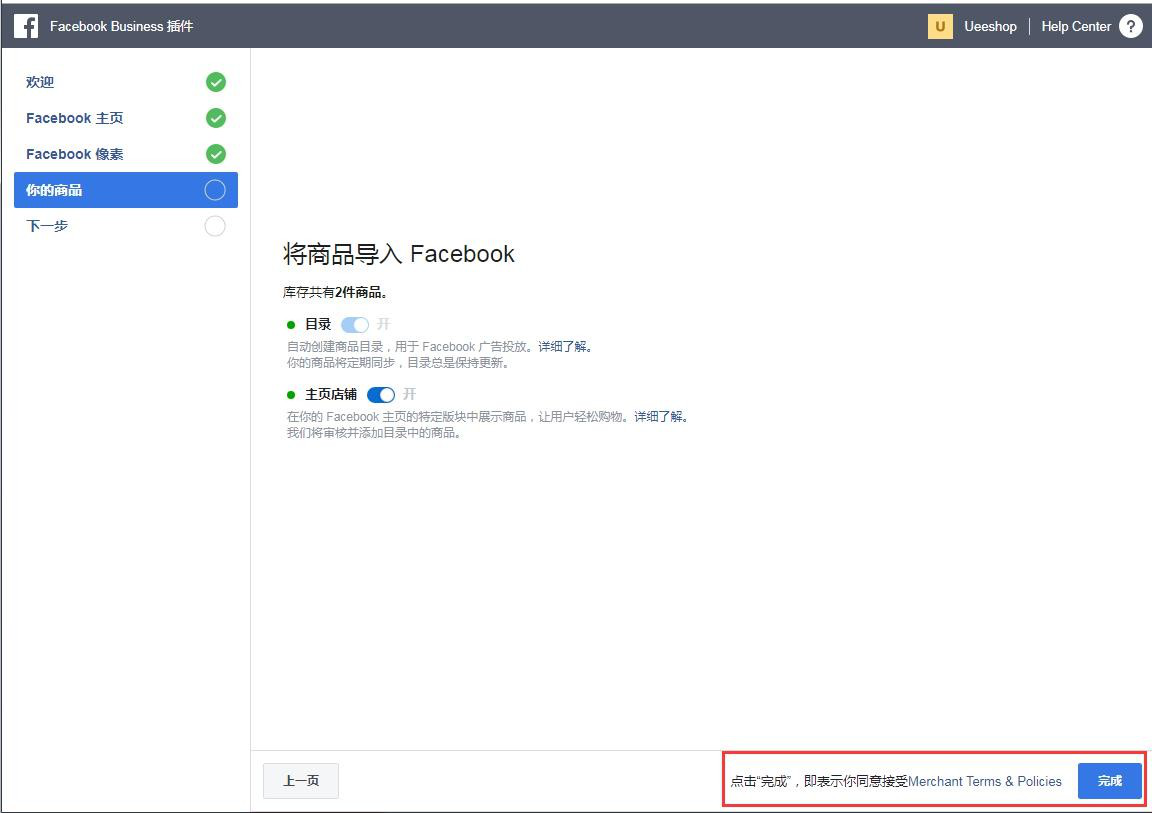
Task: Open 详细了解 link under 目录
Action: click(x=565, y=347)
